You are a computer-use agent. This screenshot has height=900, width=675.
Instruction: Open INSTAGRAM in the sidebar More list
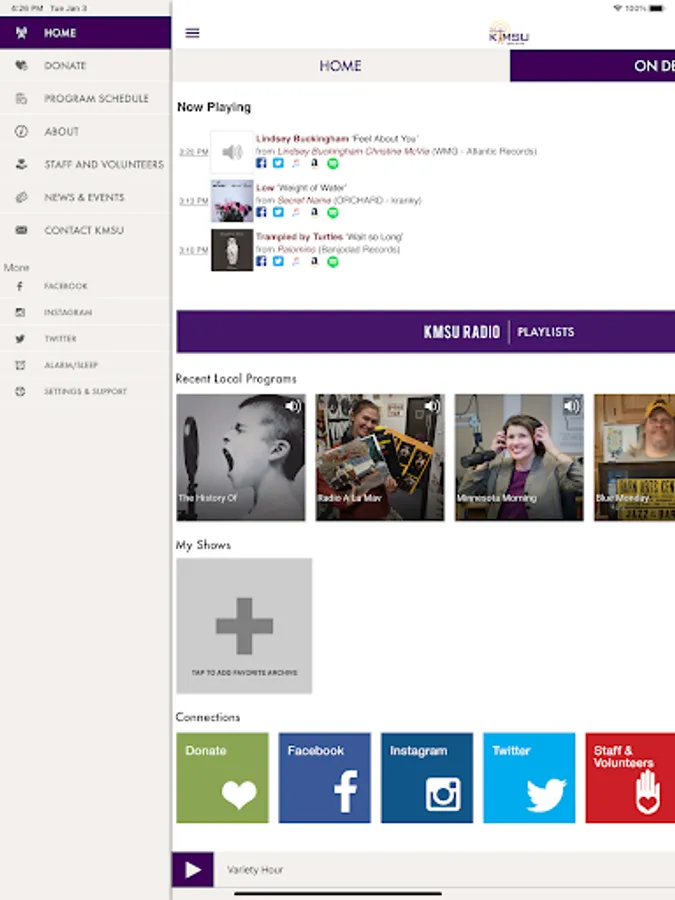pyautogui.click(x=85, y=312)
